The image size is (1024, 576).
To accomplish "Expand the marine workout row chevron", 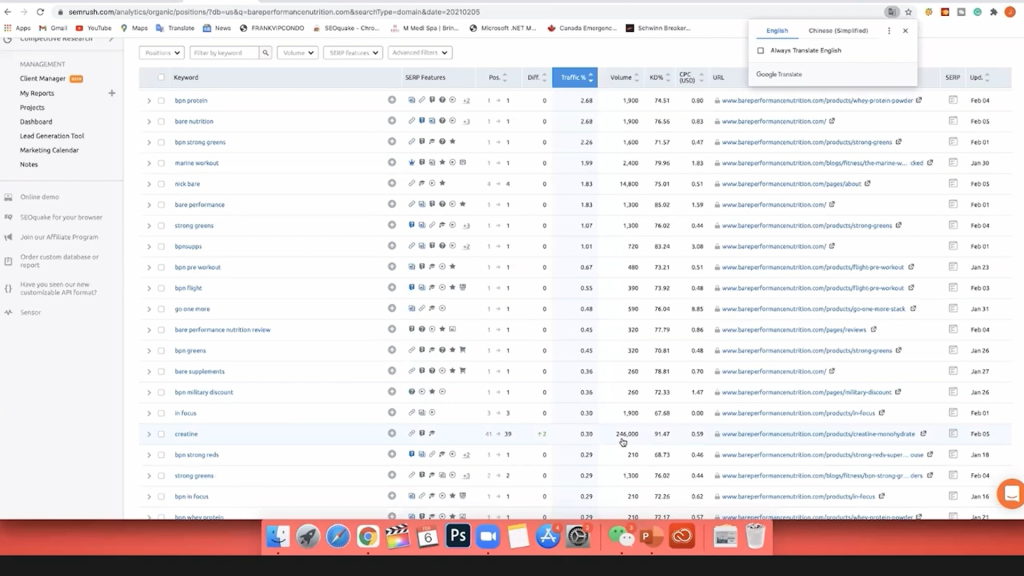I will tap(149, 163).
